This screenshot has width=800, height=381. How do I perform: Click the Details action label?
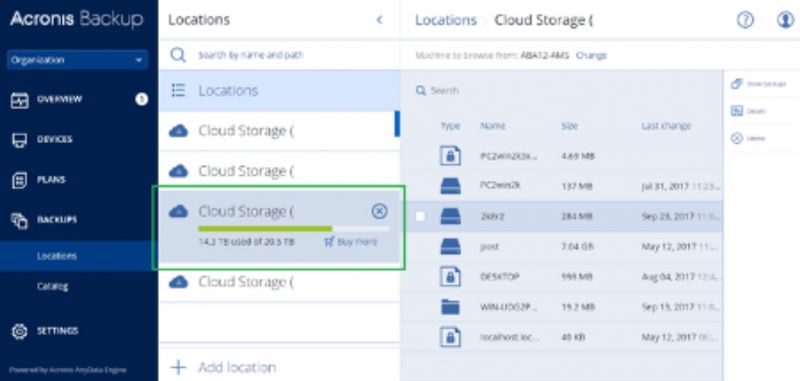click(x=757, y=111)
